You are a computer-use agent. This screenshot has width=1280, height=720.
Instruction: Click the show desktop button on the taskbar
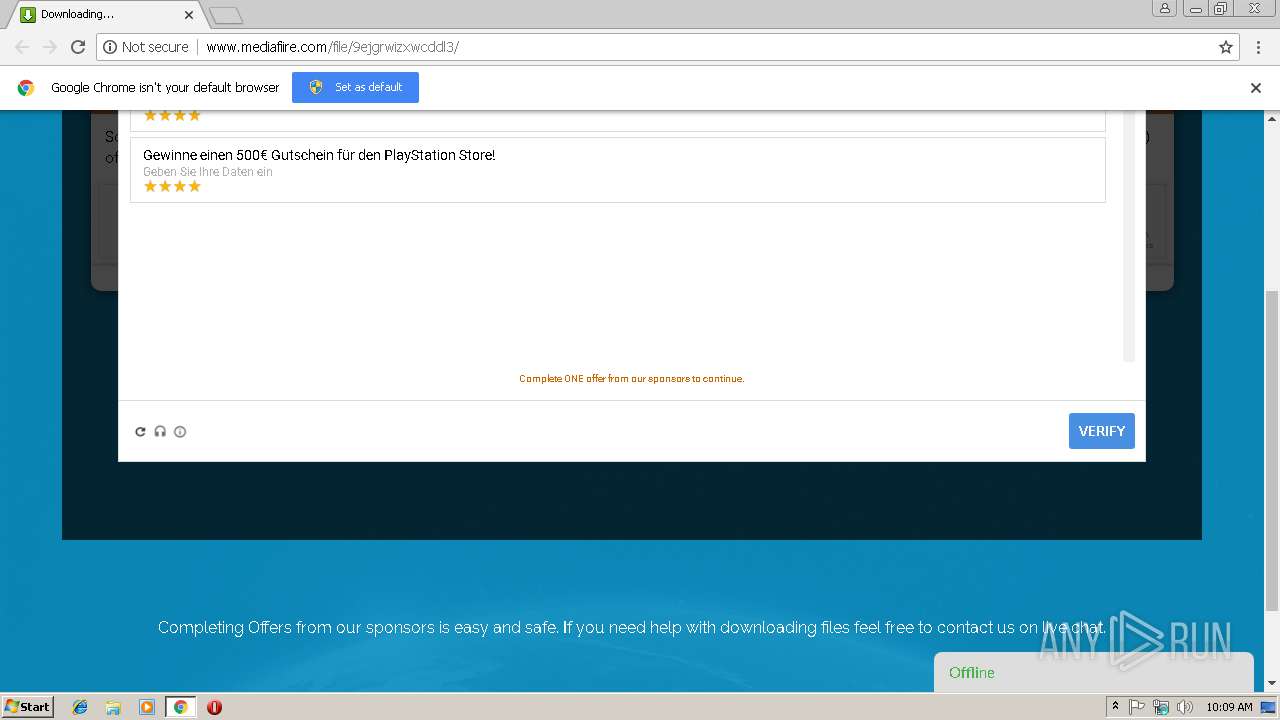pos(1269,707)
